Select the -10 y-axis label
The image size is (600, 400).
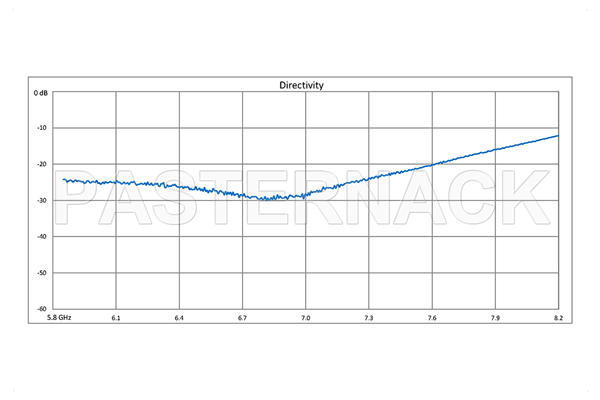click(43, 128)
